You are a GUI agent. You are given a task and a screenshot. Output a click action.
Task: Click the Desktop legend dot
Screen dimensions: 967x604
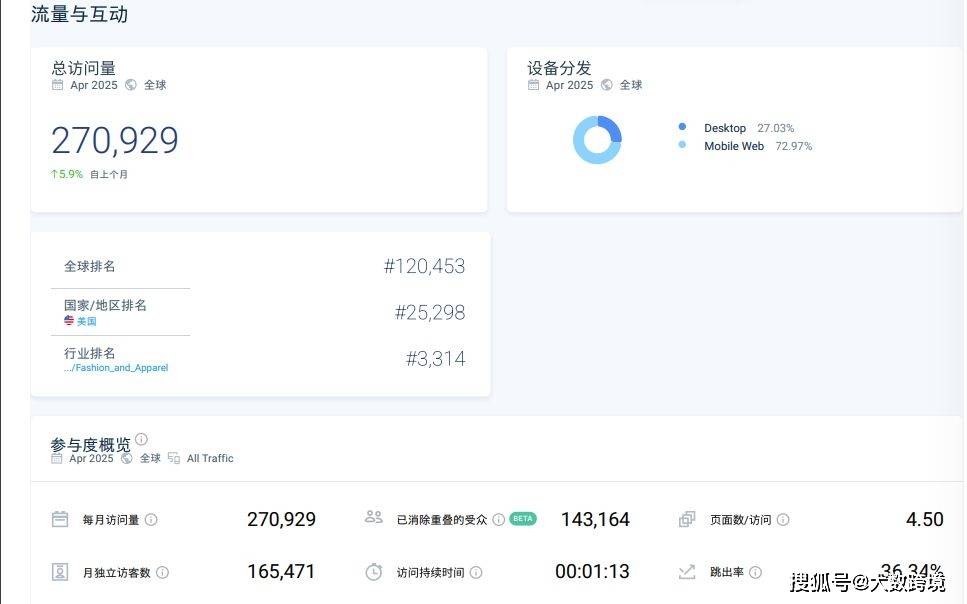pos(682,126)
